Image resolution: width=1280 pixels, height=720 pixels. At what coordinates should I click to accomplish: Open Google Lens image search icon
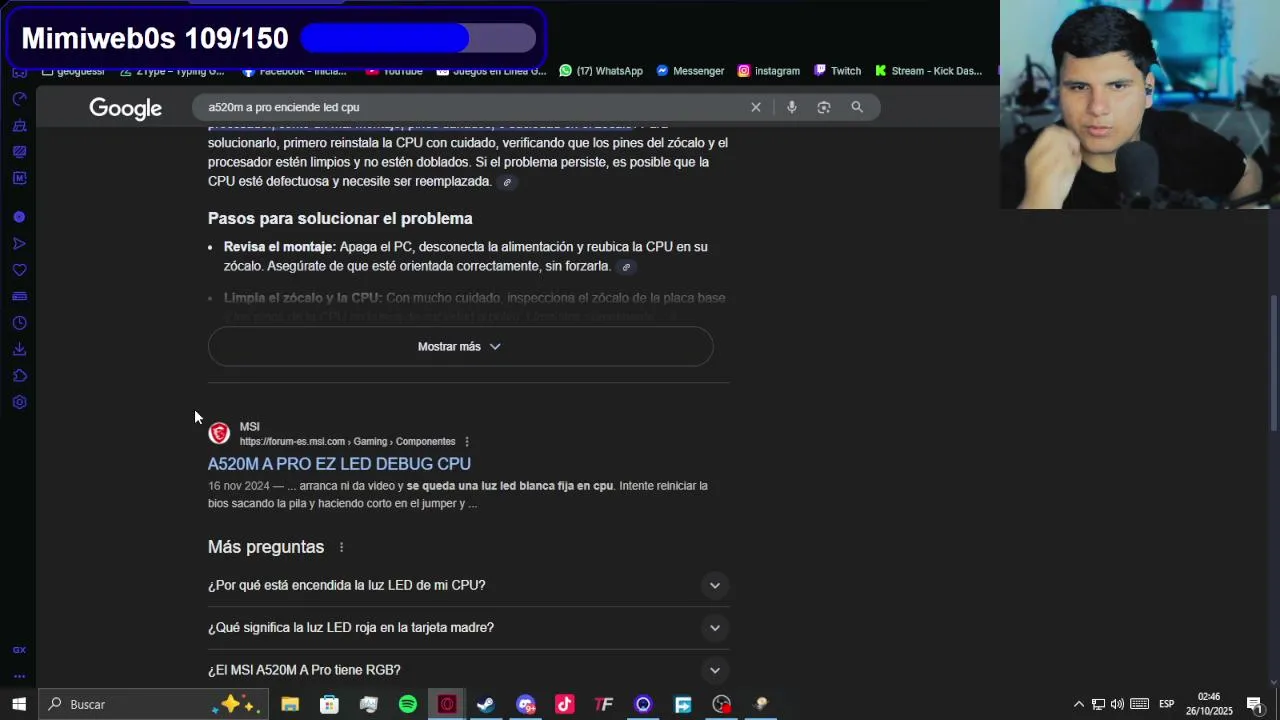point(824,107)
